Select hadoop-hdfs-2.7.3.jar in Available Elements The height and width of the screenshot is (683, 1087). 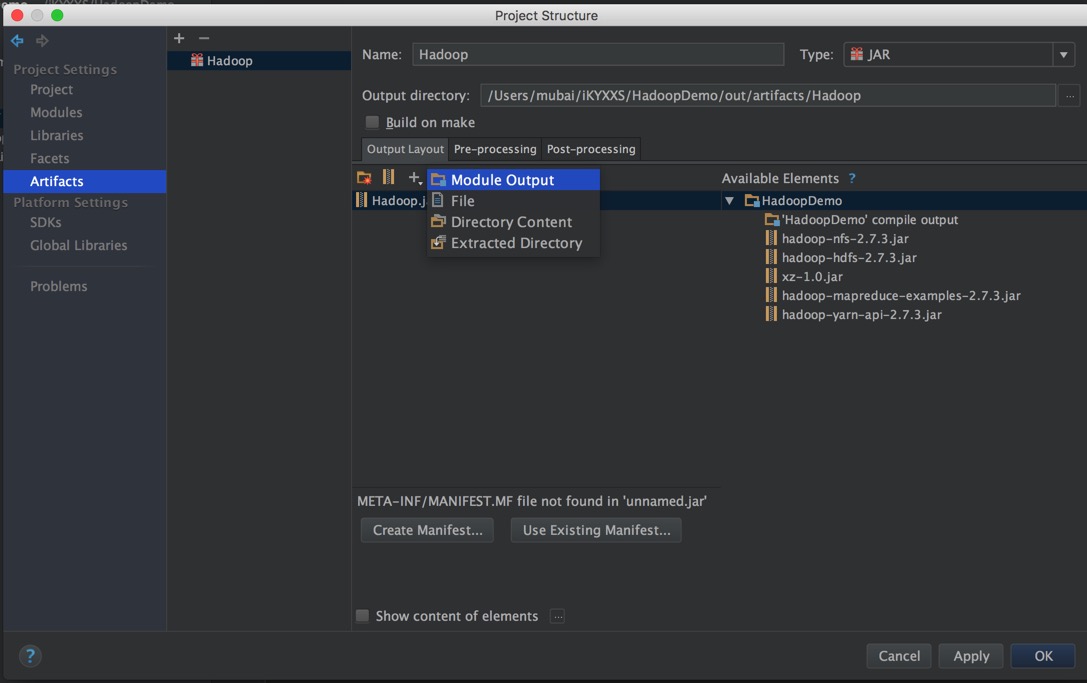[x=848, y=258]
